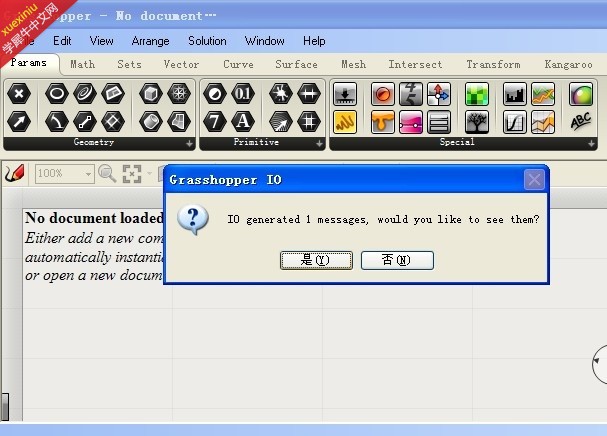Viewport: 607px width, 436px height.
Task: Select the black bar graph icon
Action: [x=514, y=94]
